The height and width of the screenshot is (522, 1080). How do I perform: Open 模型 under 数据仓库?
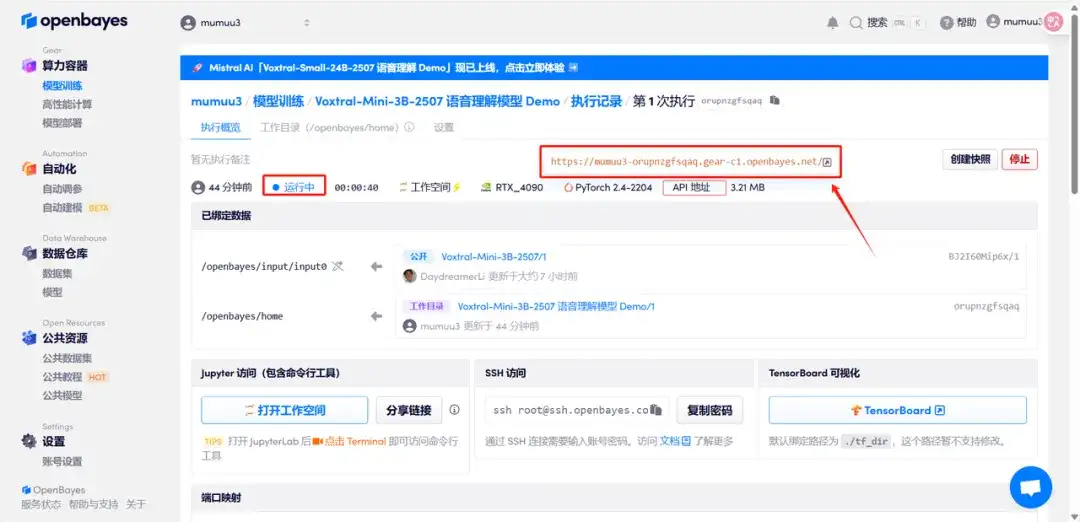52,292
